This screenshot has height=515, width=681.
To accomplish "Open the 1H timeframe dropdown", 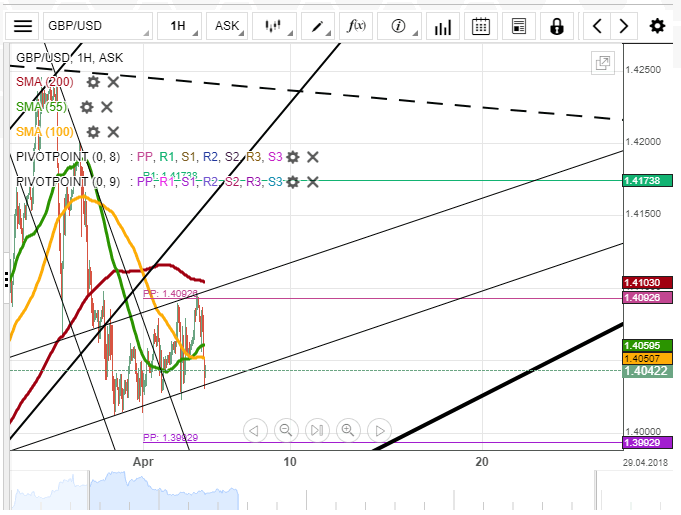I will point(179,26).
